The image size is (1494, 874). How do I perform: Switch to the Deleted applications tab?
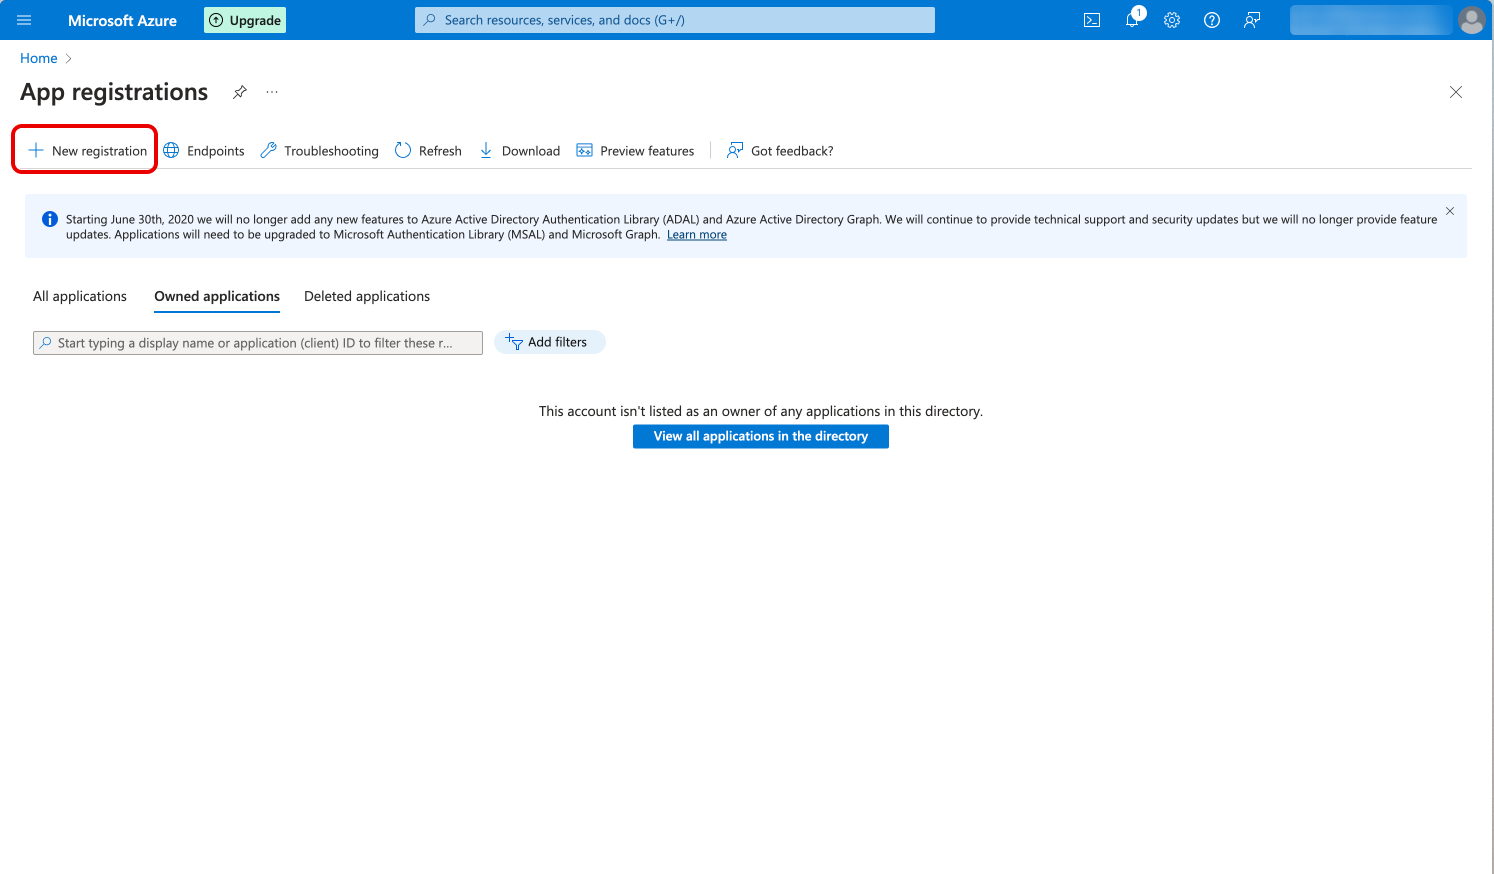pos(367,296)
